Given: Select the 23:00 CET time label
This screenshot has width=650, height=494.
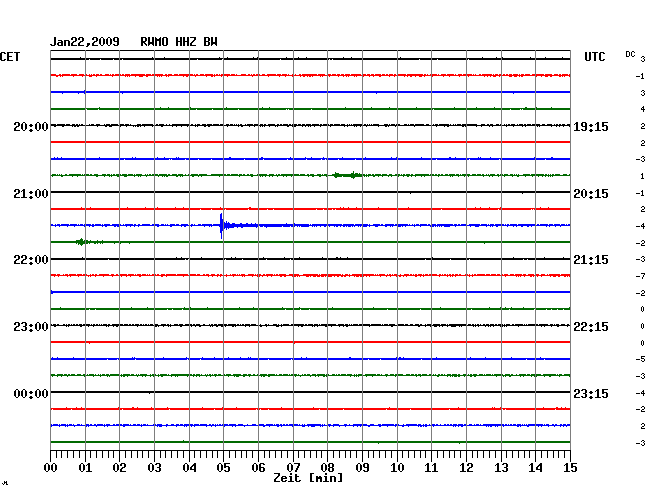Looking at the screenshot, I should point(31,327).
